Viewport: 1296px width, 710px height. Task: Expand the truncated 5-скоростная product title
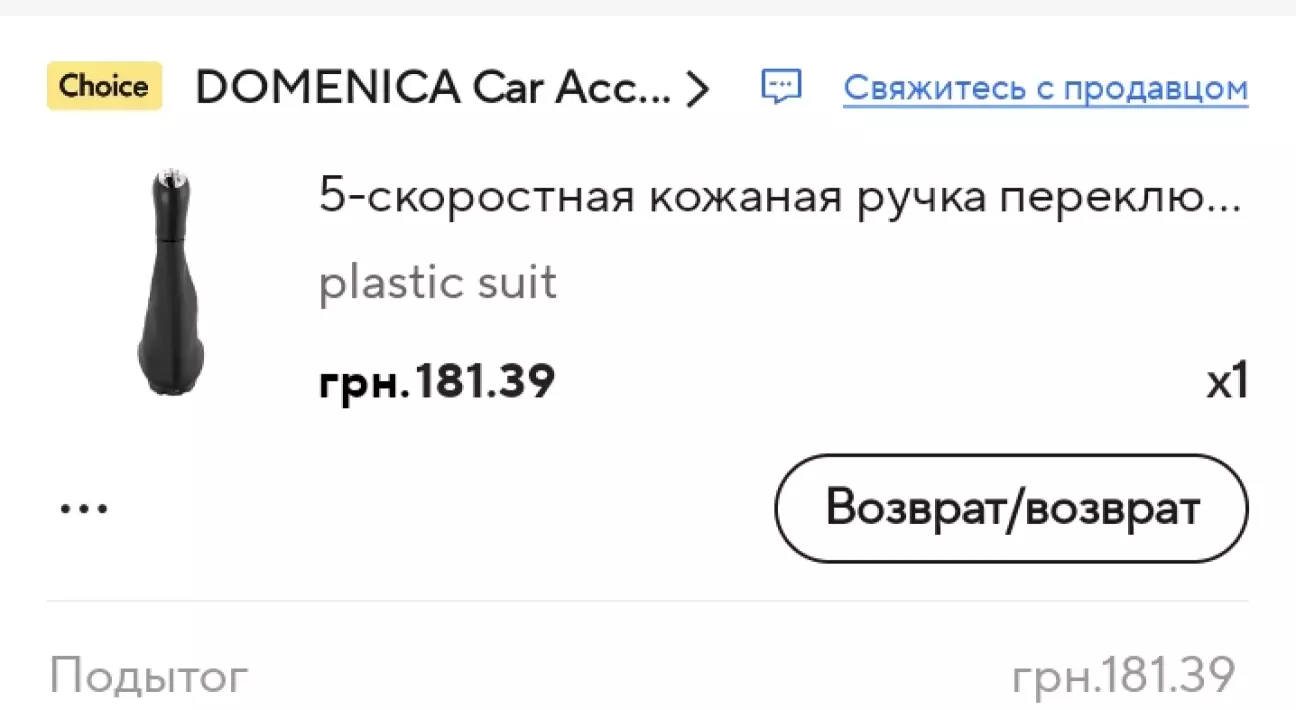click(x=780, y=197)
